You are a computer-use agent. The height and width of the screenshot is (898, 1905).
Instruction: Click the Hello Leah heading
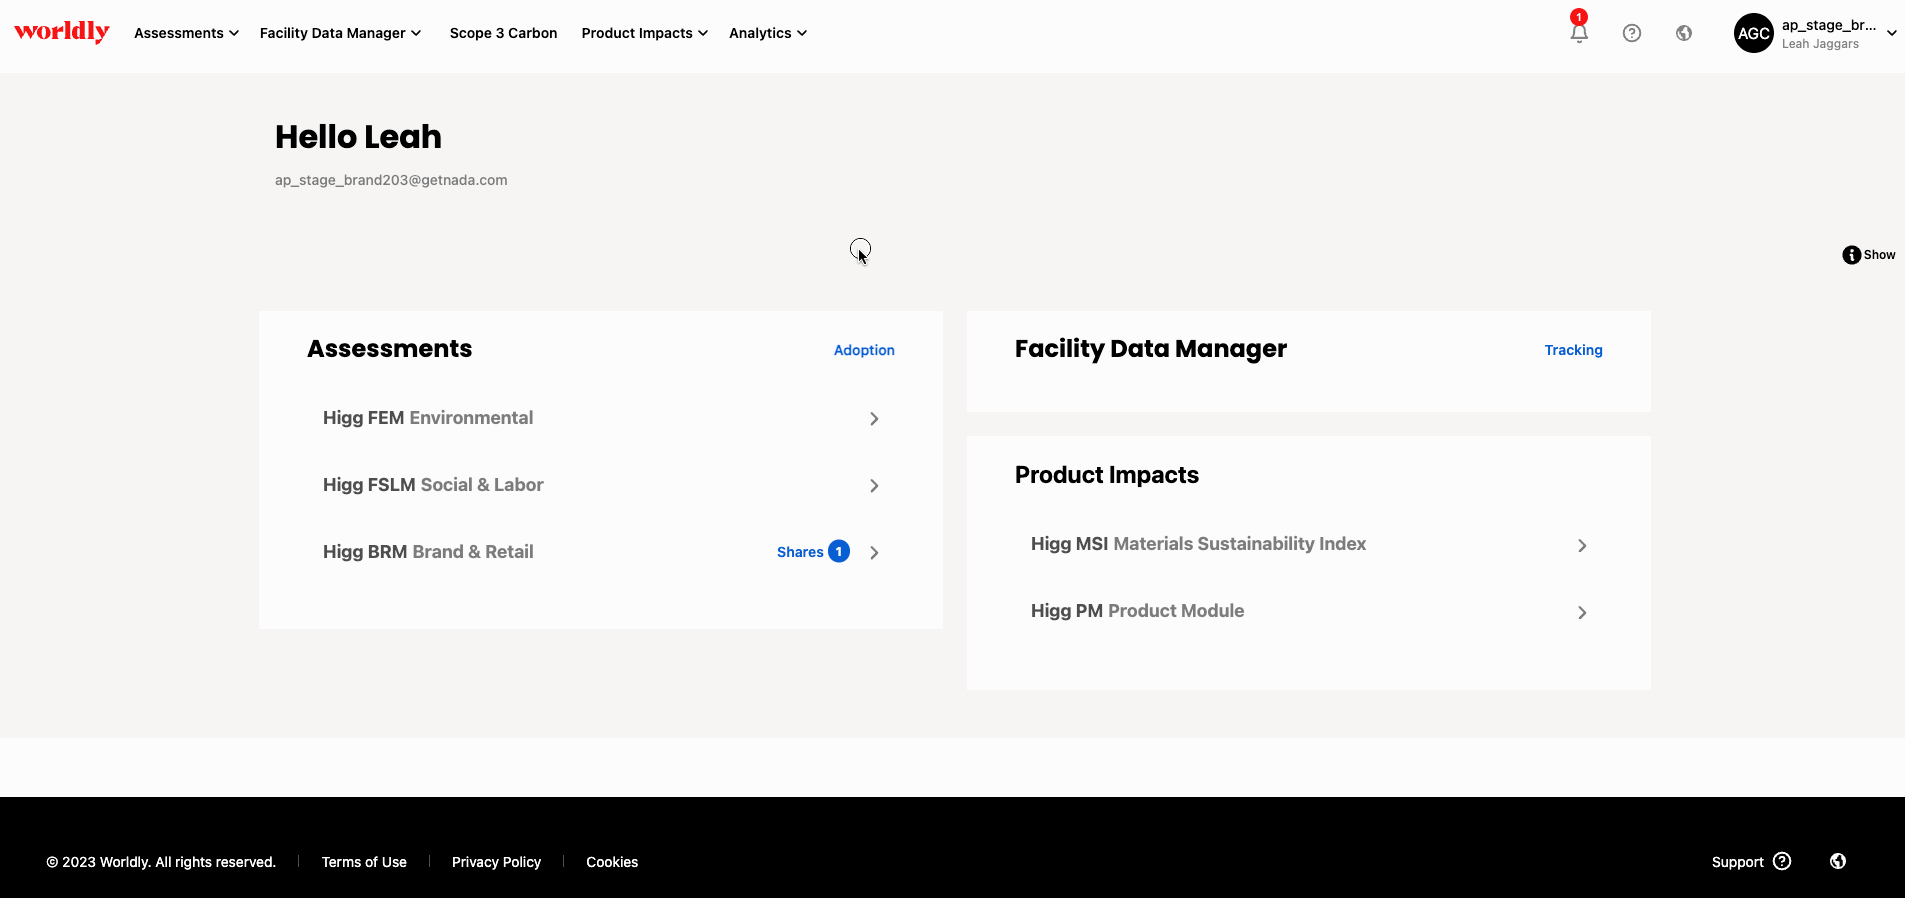(x=358, y=137)
